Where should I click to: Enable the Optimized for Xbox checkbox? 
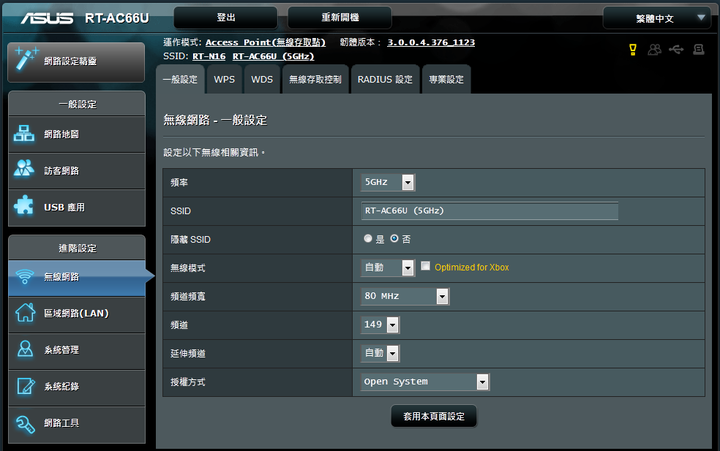(x=426, y=266)
